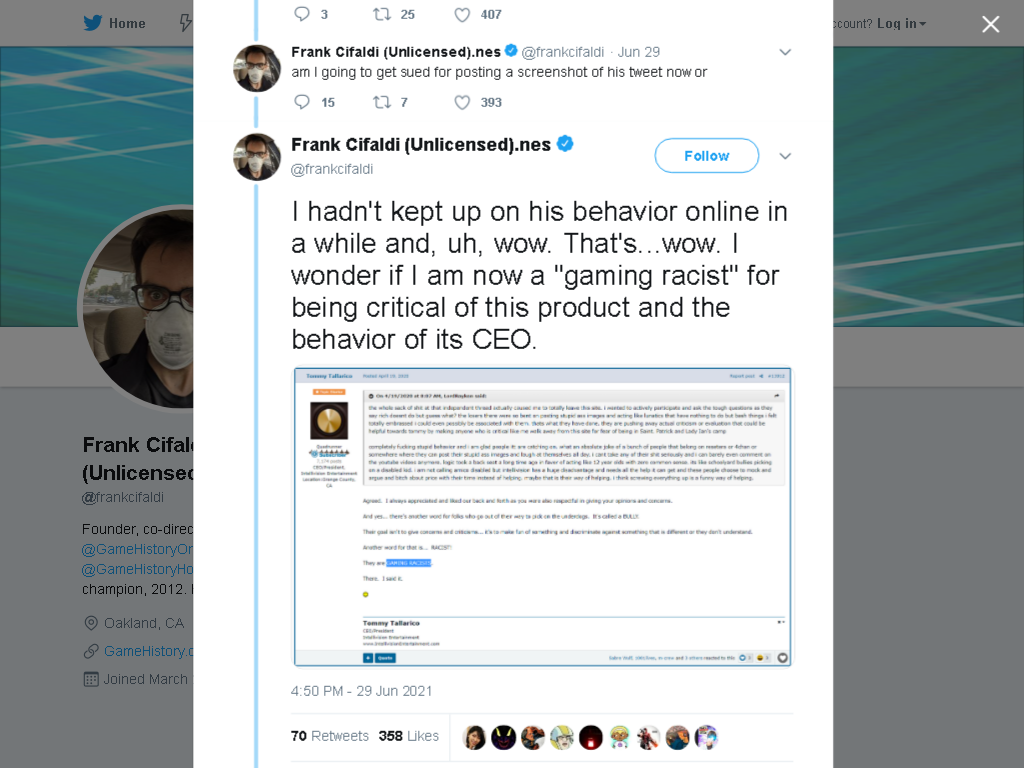Image resolution: width=1024 pixels, height=768 pixels.
Task: Like the tweet with 407 likes
Action: pos(462,14)
